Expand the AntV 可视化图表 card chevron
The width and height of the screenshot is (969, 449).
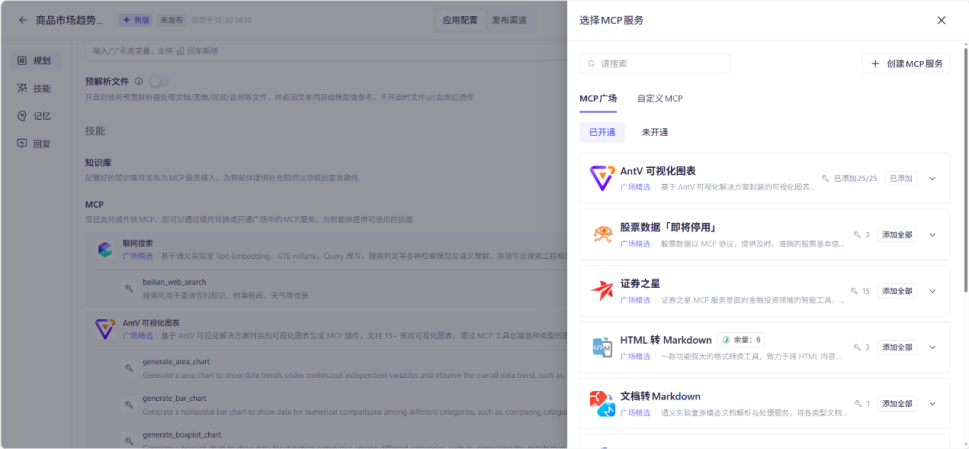point(933,178)
